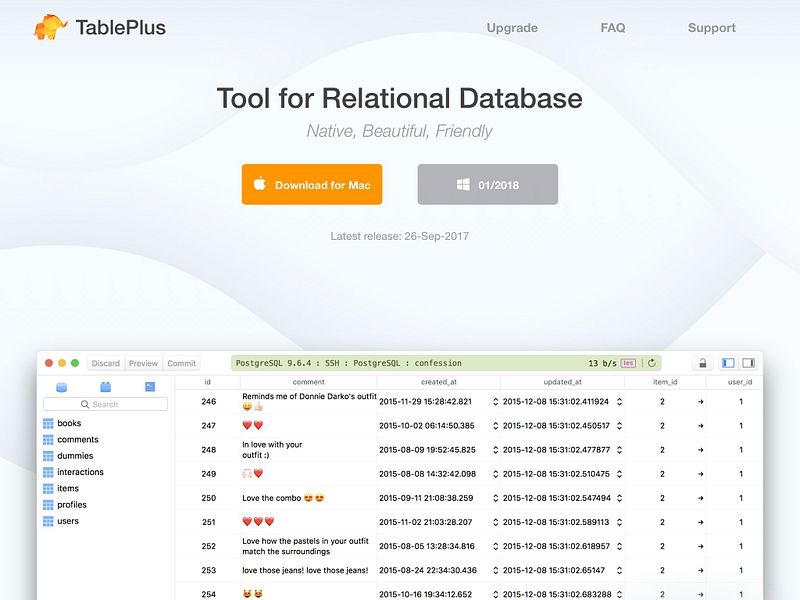Image resolution: width=800 pixels, height=600 pixels.
Task: Open the FAQ menu item
Action: pos(612,28)
